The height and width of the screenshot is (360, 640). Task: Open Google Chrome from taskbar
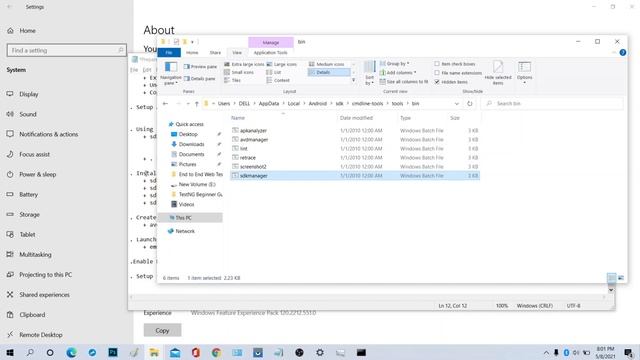click(216, 352)
